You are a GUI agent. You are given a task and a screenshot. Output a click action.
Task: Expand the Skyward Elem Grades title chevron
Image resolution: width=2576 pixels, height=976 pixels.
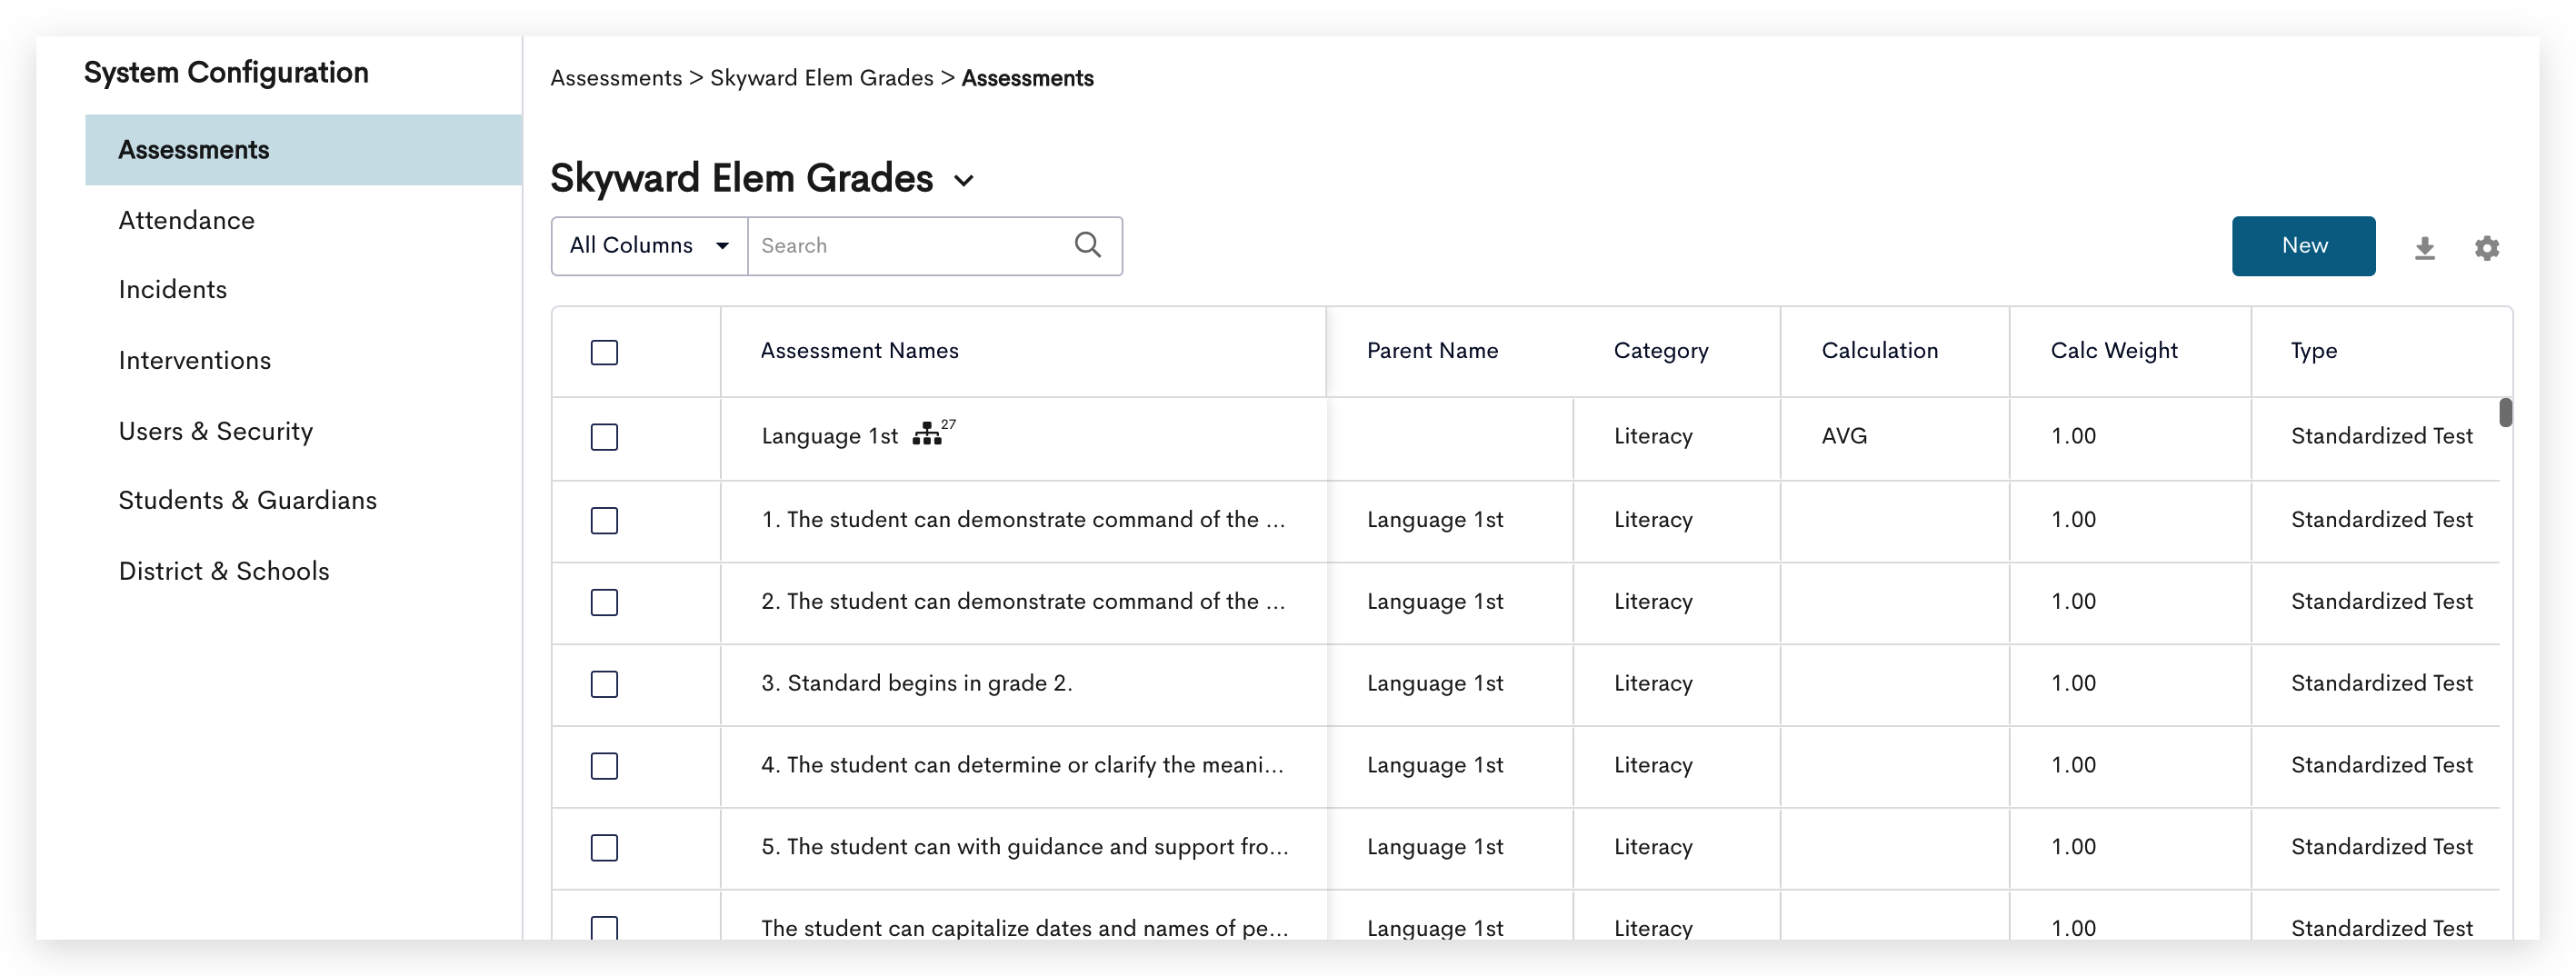pos(964,181)
